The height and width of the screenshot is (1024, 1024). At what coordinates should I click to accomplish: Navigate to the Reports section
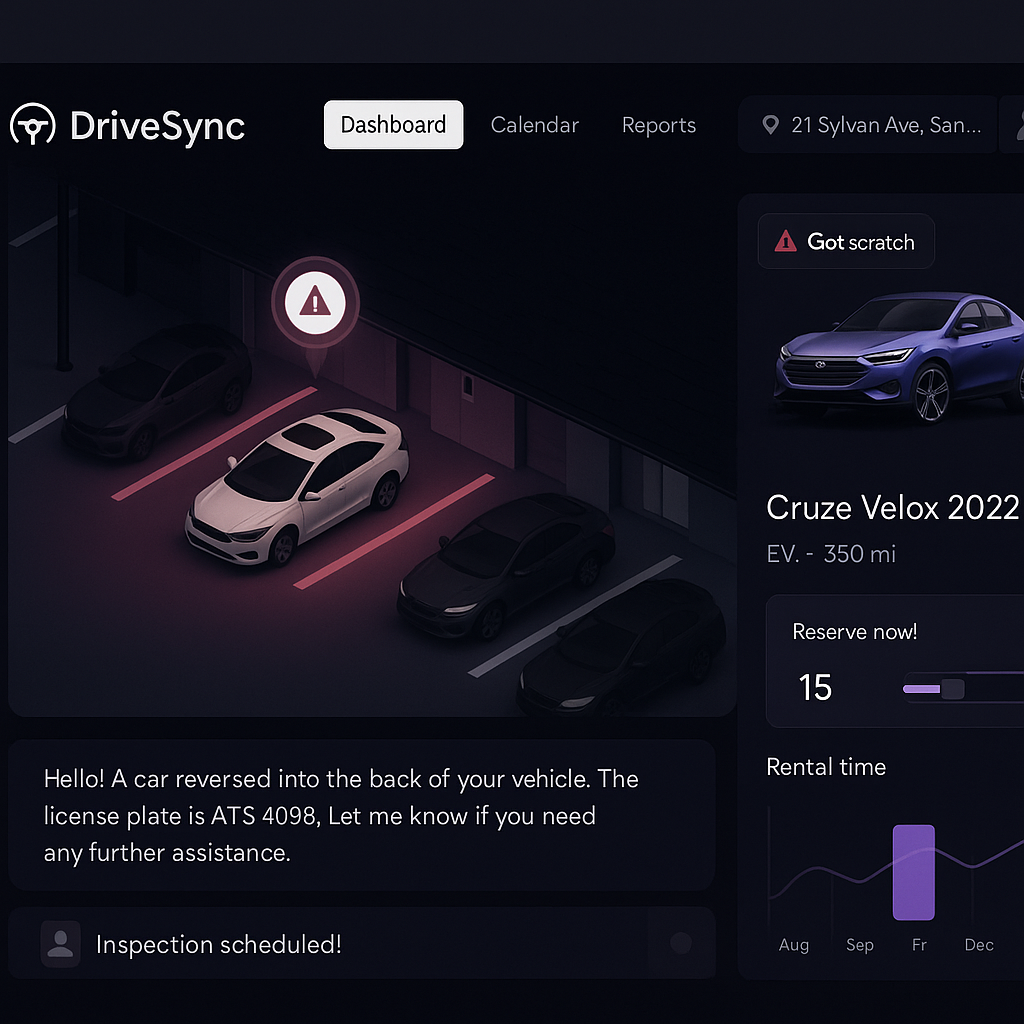click(x=659, y=124)
